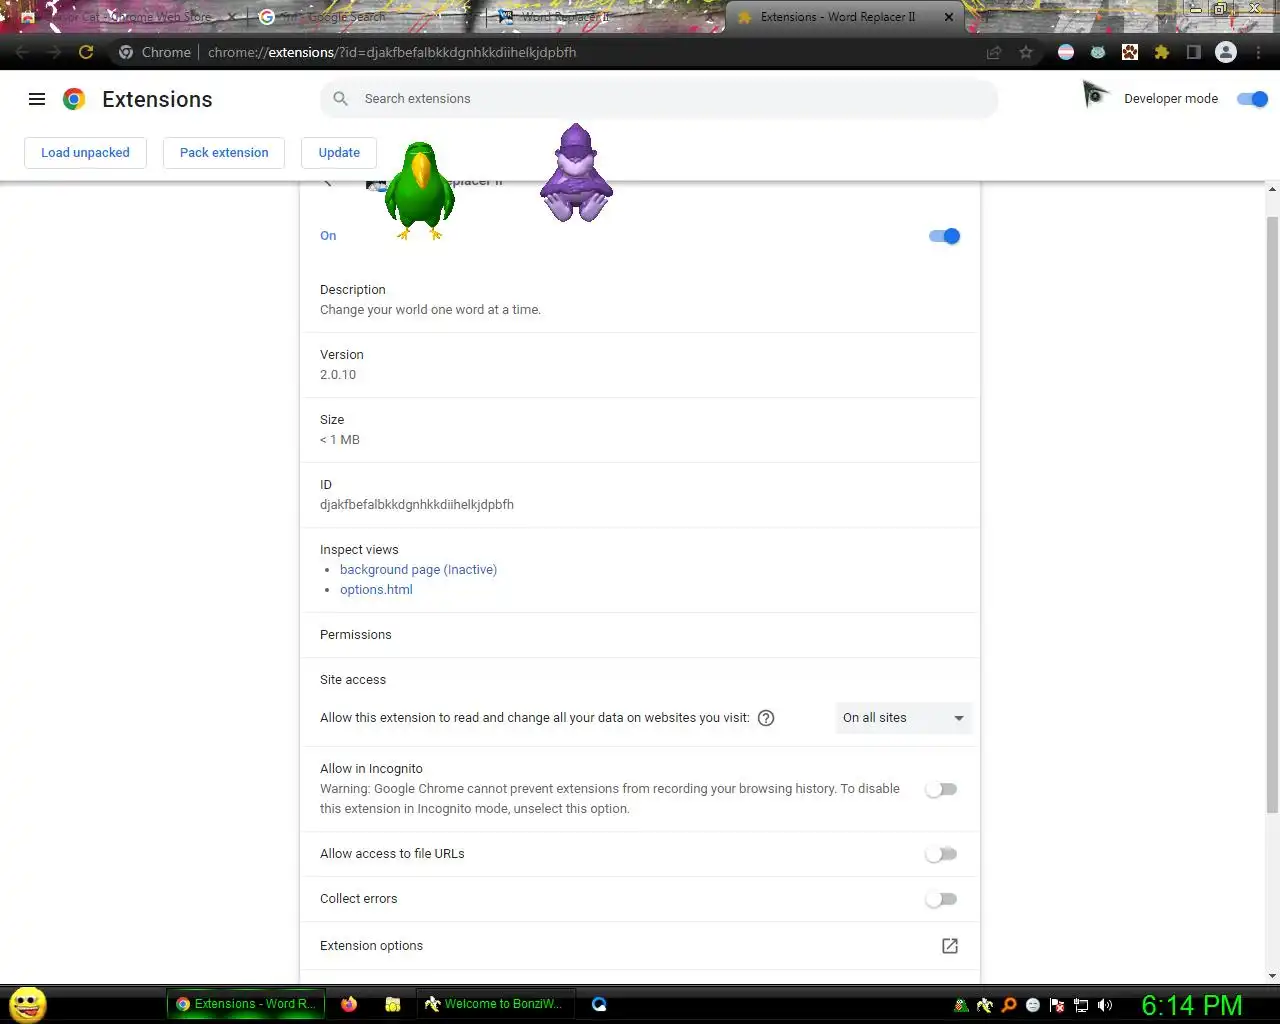The height and width of the screenshot is (1024, 1280).
Task: Click the extension ID djakfbefalbkkdgnhkkdiihelkjdpbfh
Action: (417, 505)
